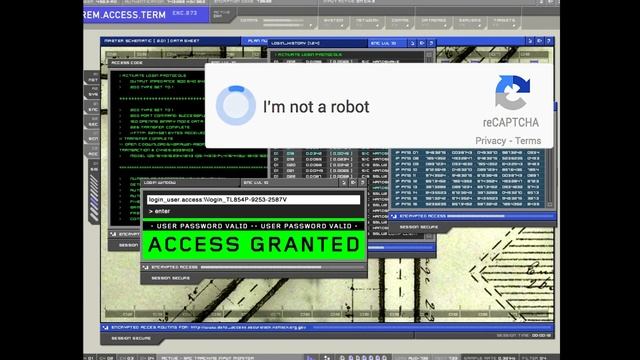Click the first icon in Login Window title bar
Image resolution: width=640 pixels, height=360 pixels.
344,182
